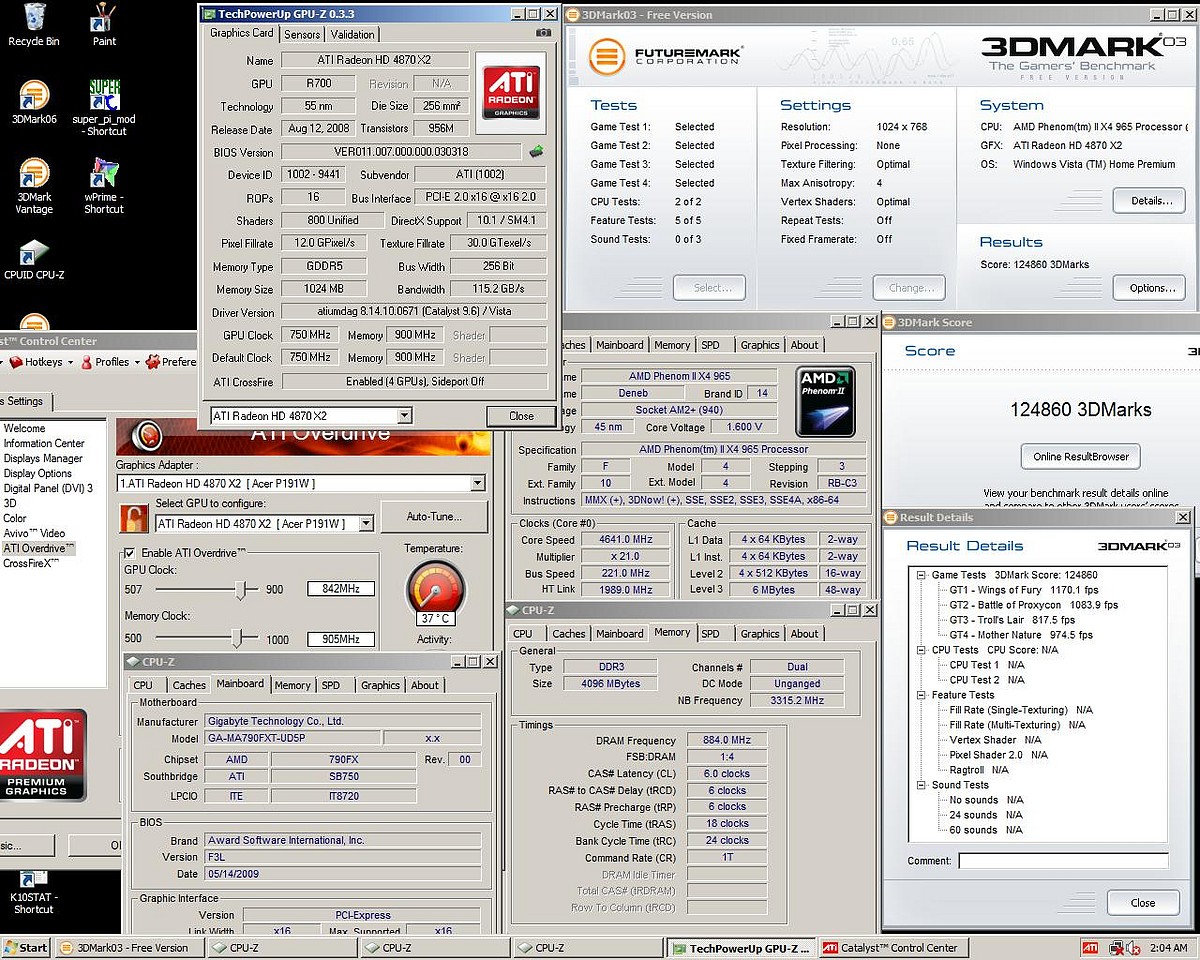Click the Options... button in 3DMark03

(x=1149, y=288)
